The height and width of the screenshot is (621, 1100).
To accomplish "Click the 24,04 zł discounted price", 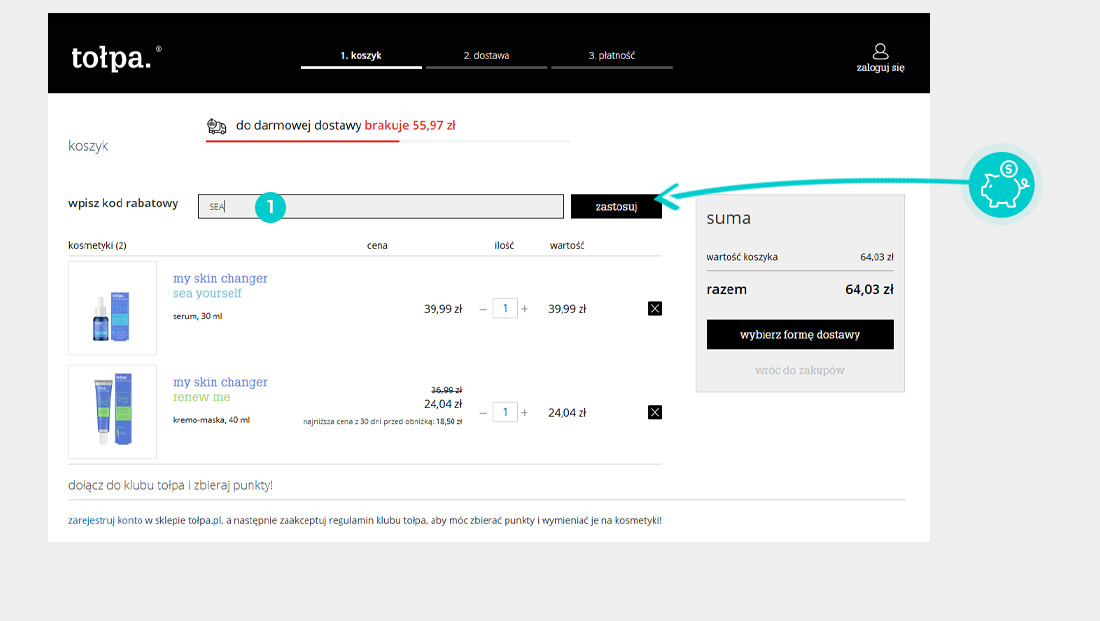I will point(443,404).
